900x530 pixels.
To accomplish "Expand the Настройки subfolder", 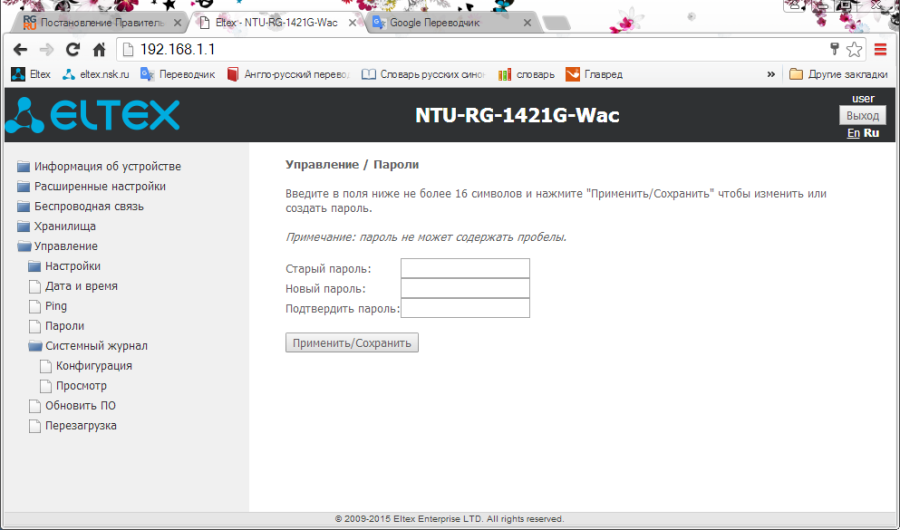I will point(64,266).
